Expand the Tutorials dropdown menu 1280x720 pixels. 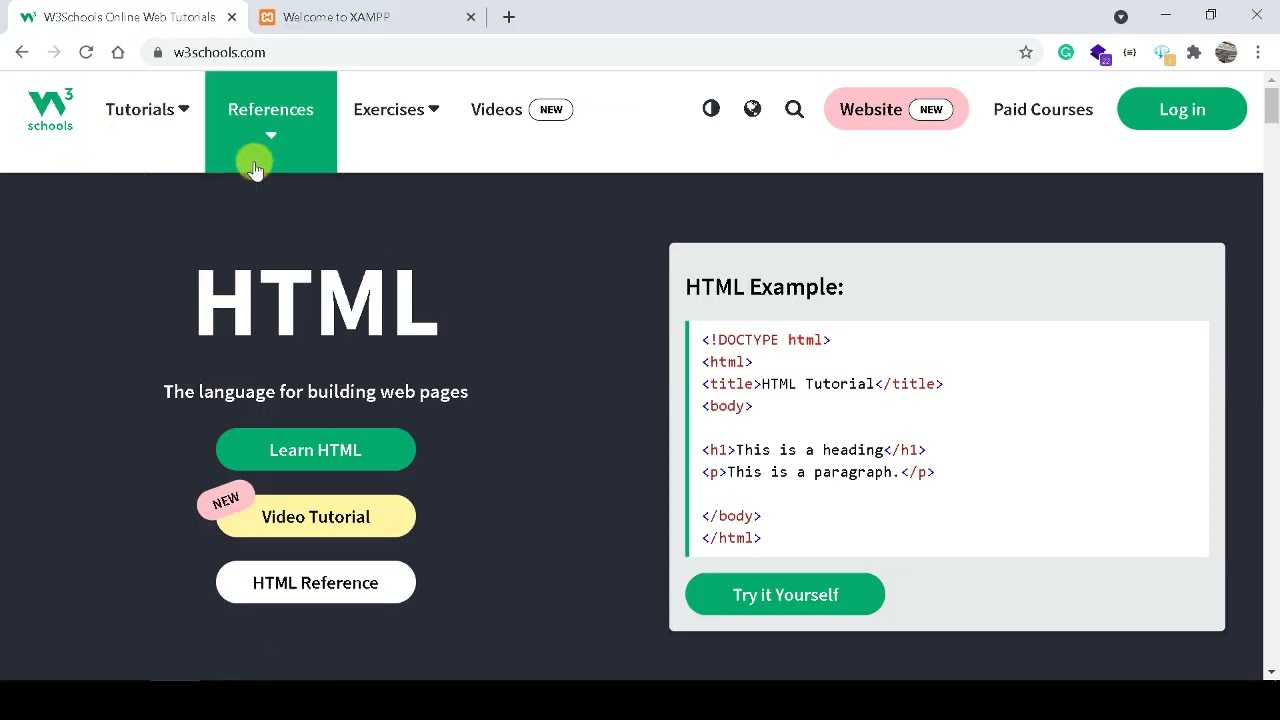click(147, 109)
